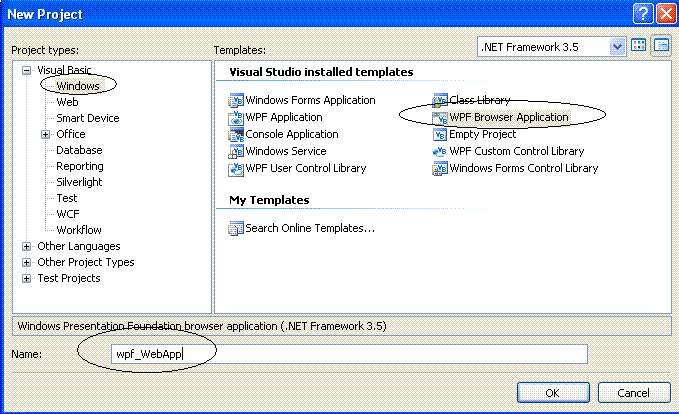Screen dimensions: 679x414
Task: Click the WPF Custom Control Library icon
Action: [x=440, y=152]
